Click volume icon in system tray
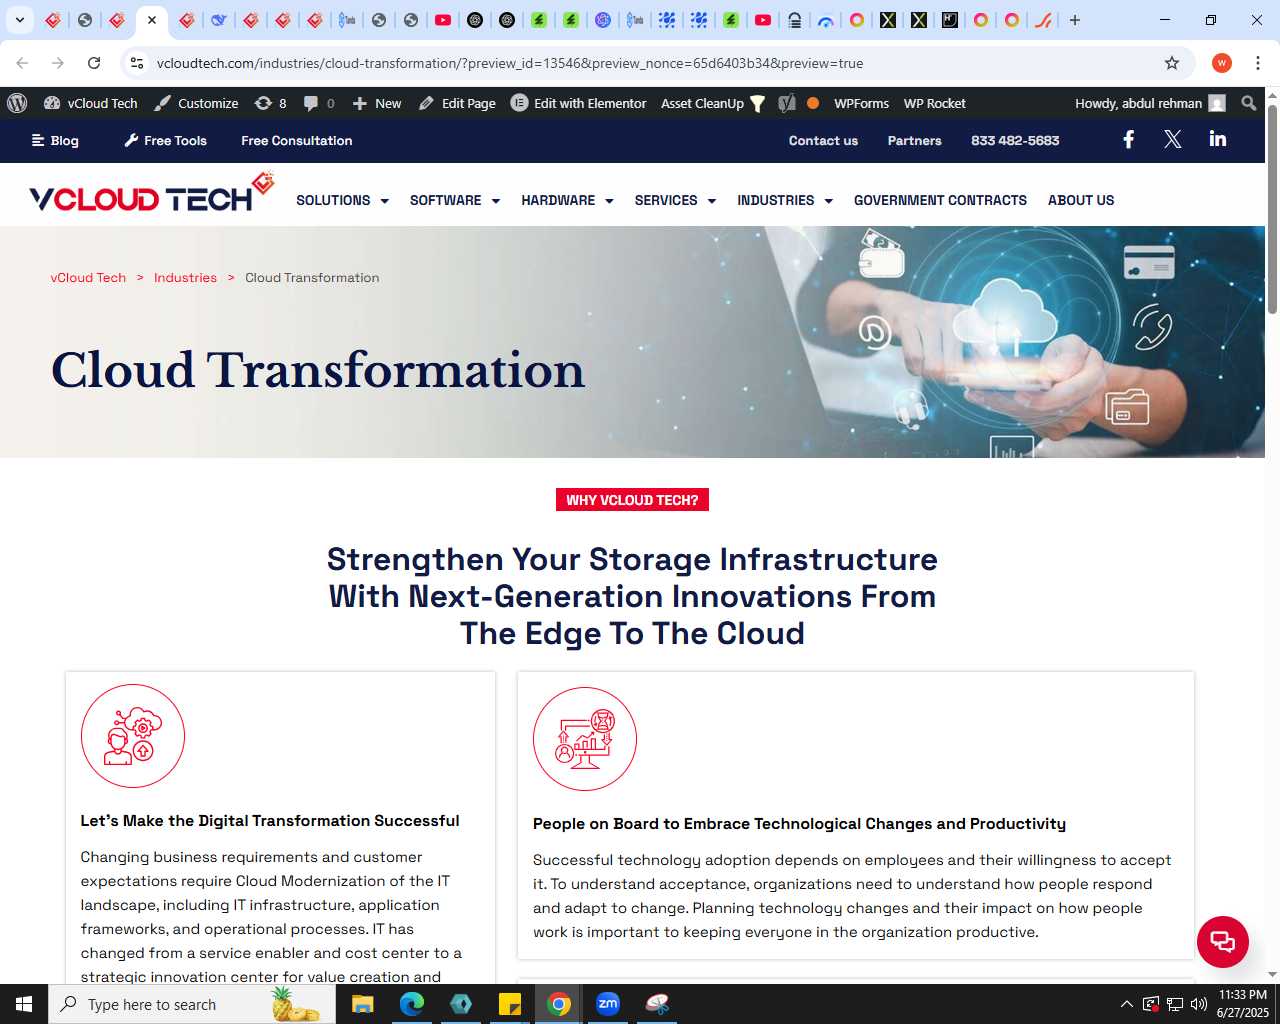This screenshot has height=1024, width=1280. (x=1199, y=1004)
